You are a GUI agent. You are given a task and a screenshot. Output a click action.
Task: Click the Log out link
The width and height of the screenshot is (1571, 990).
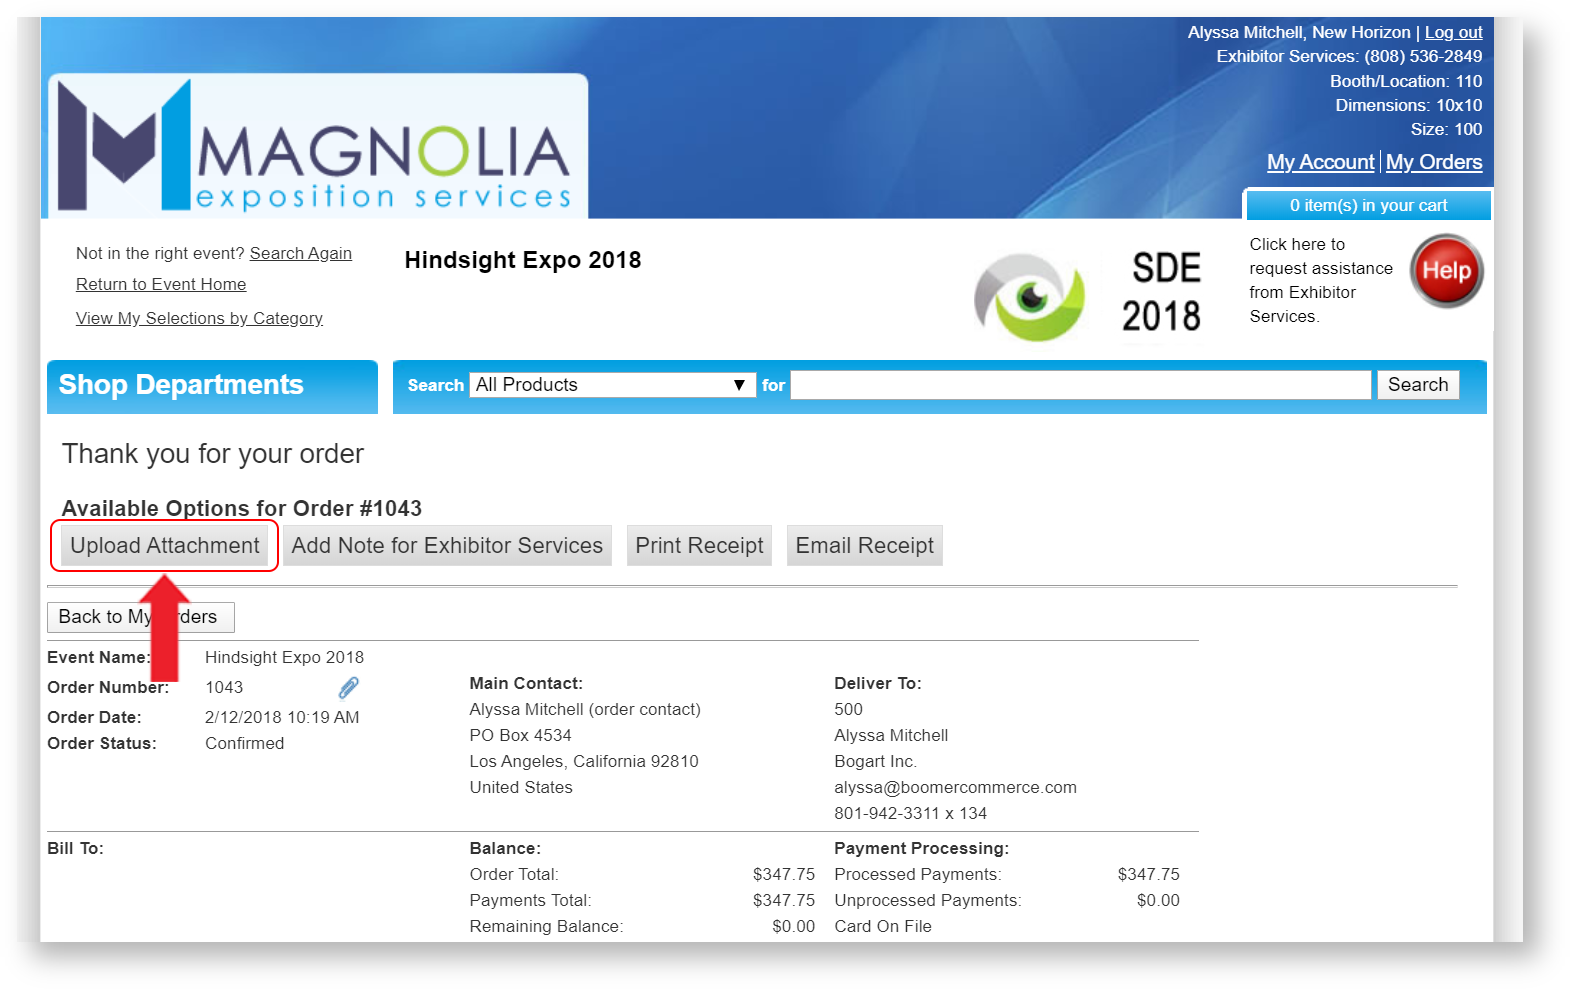pos(1453,33)
